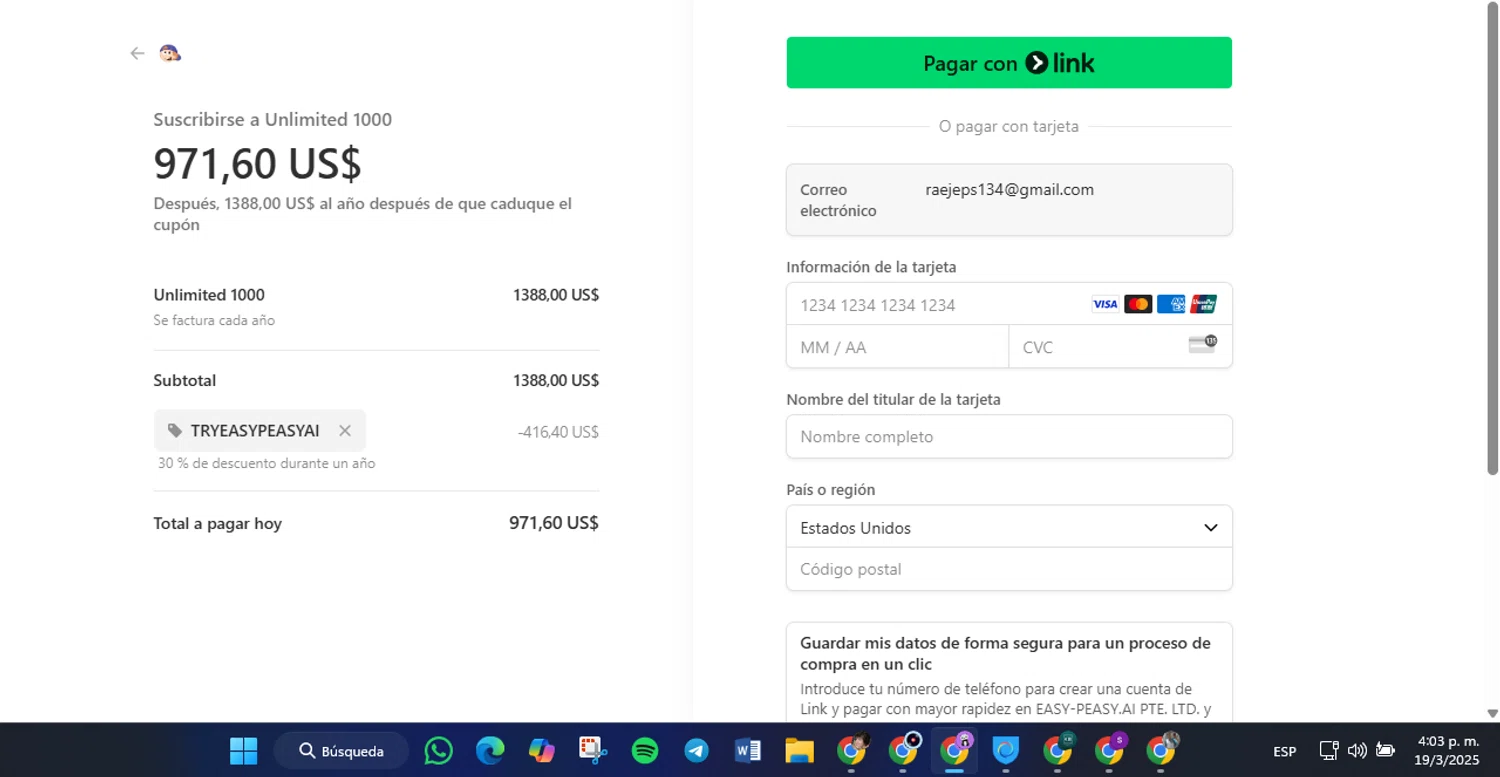Click the merchant avatar logo at top left

click(170, 54)
